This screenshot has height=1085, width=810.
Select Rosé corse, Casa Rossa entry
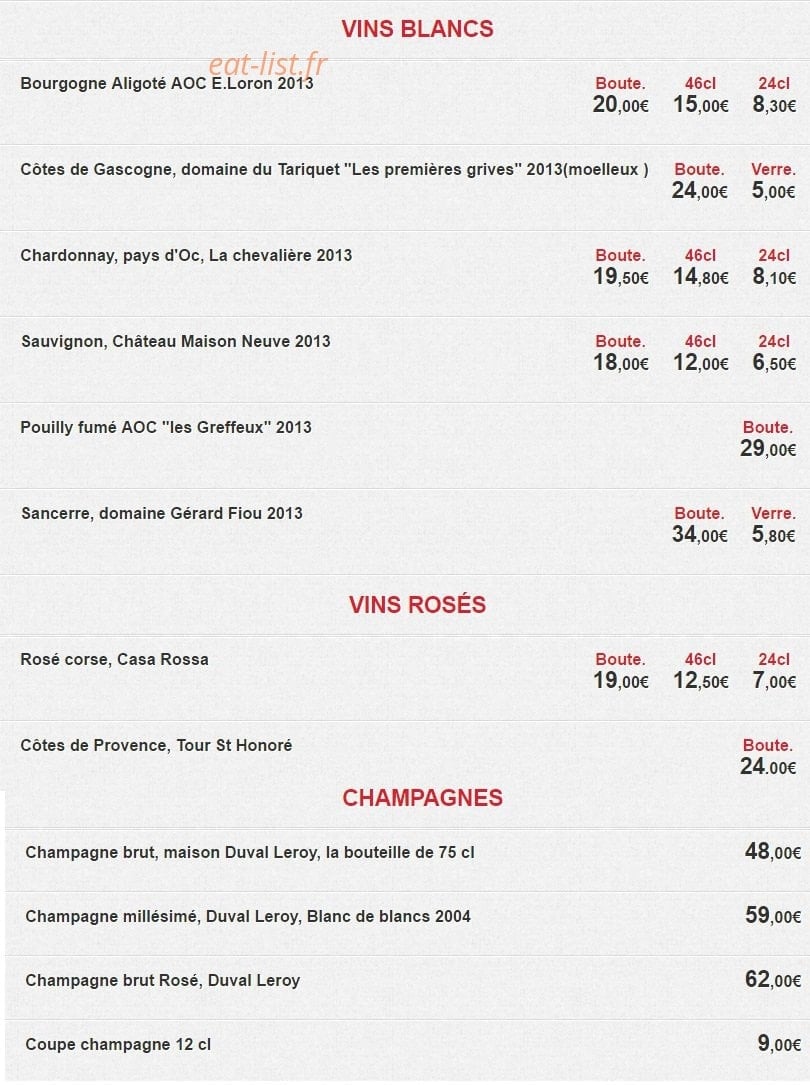tap(114, 659)
